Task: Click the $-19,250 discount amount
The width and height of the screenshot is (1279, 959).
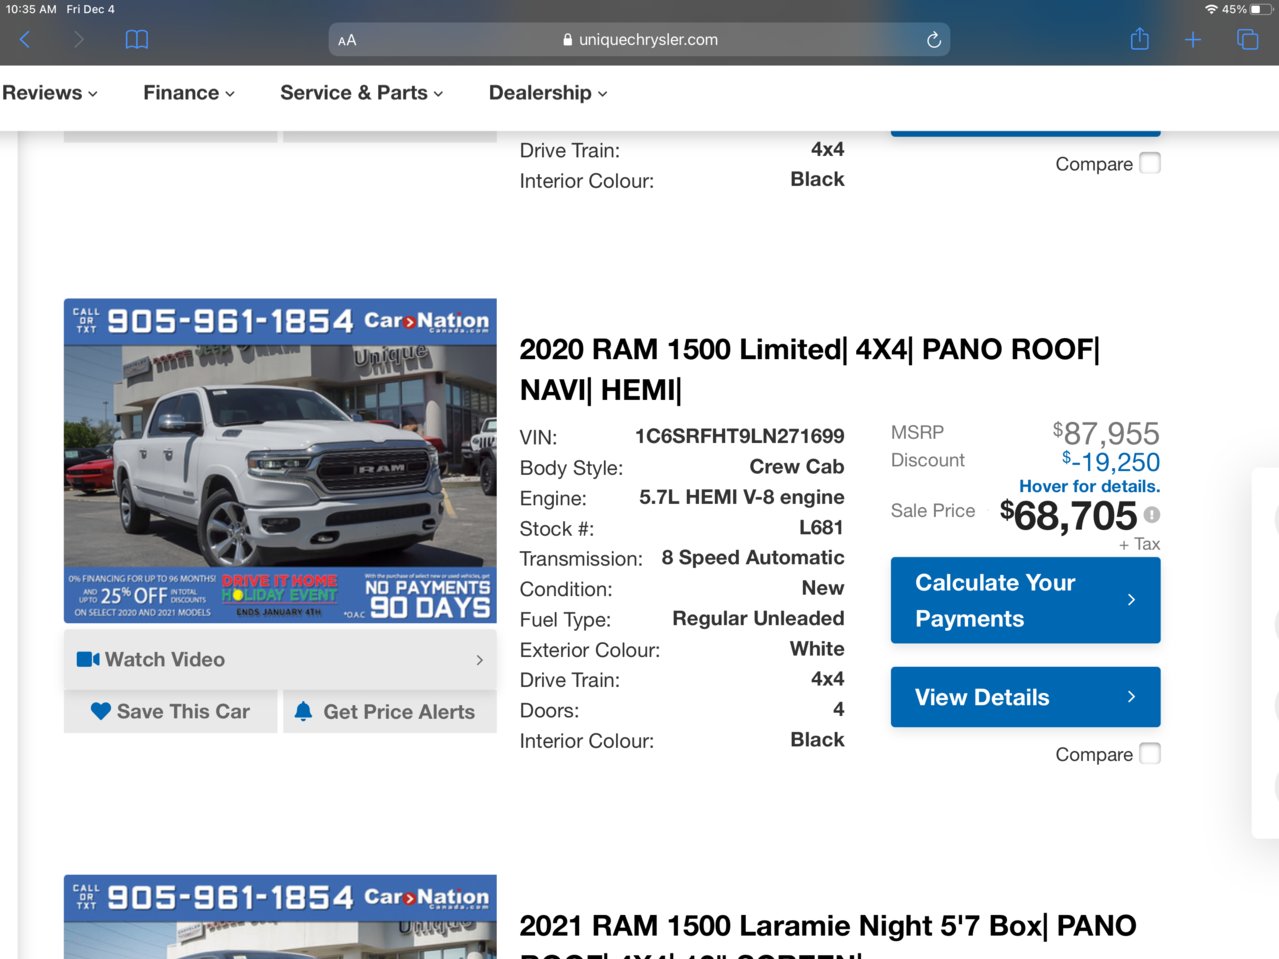Action: click(1111, 462)
